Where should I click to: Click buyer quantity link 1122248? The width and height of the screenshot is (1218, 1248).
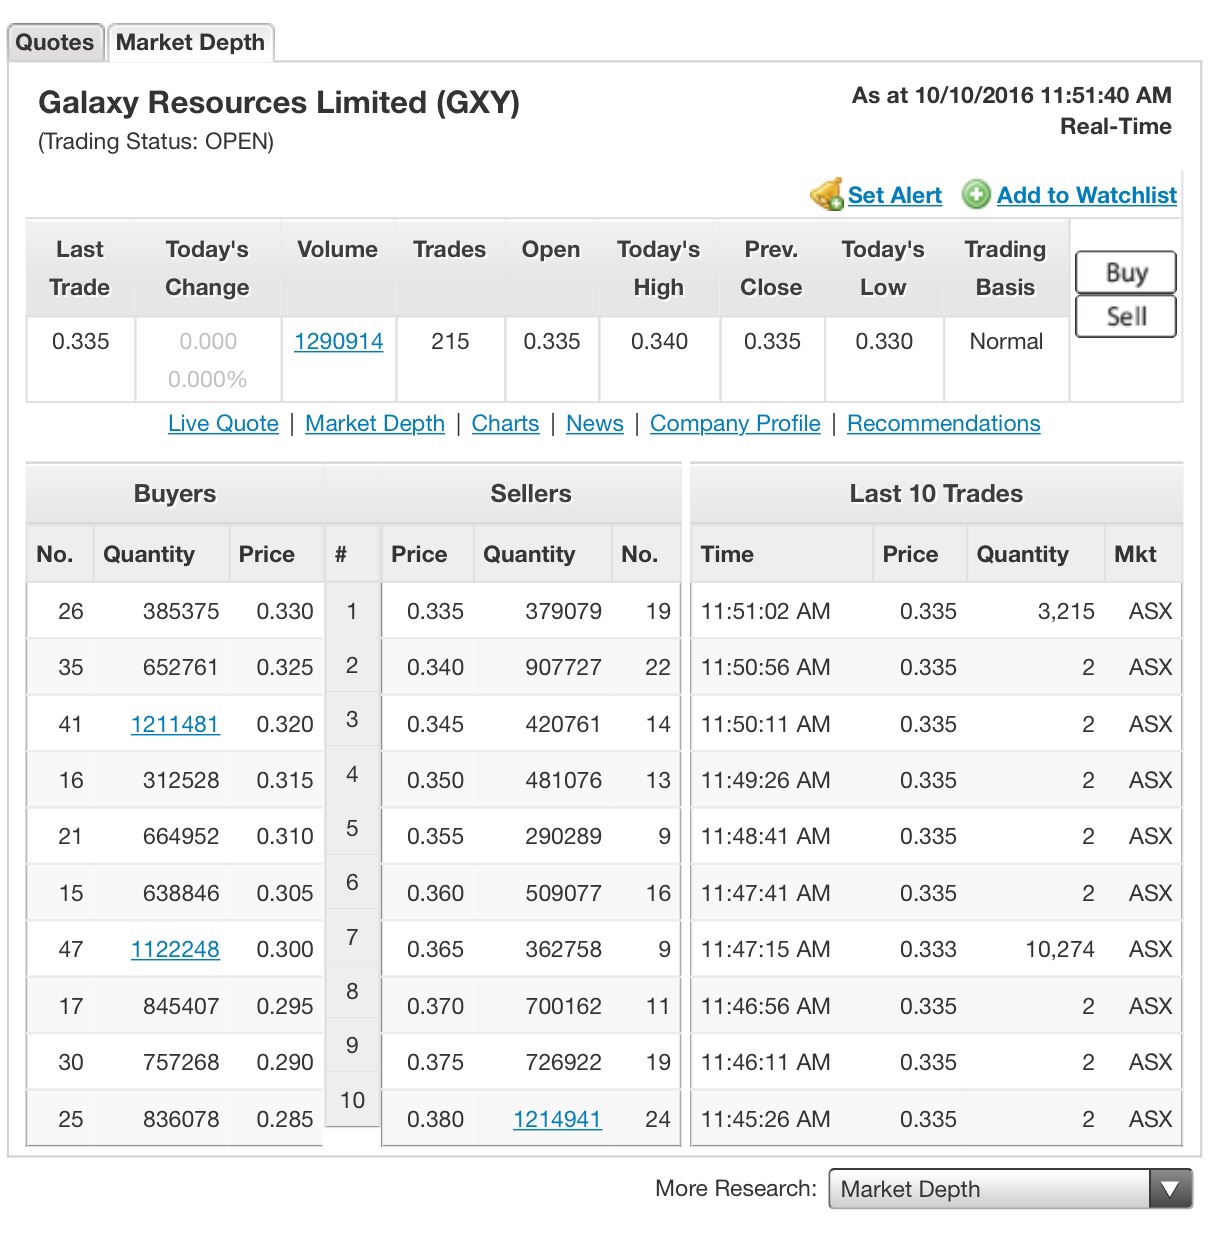tap(175, 949)
